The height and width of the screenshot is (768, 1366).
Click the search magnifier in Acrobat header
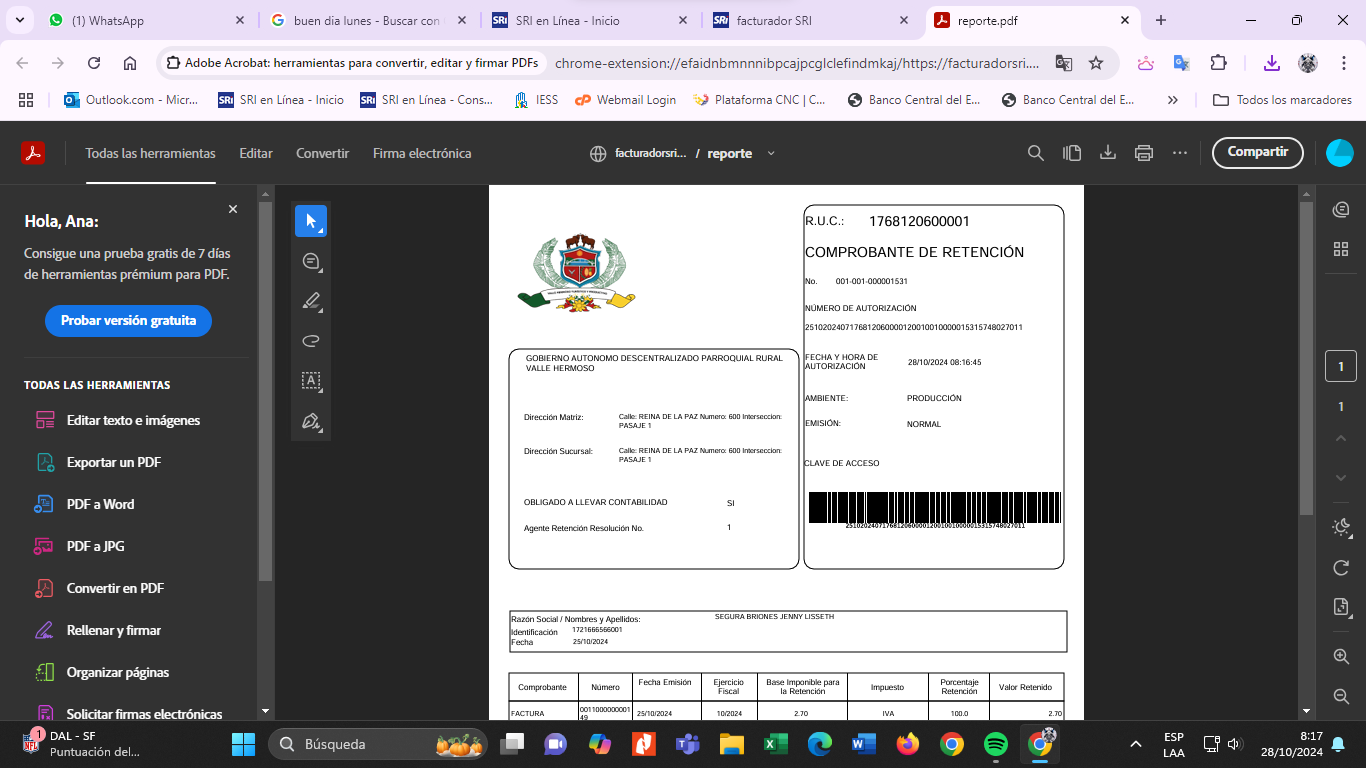pos(1036,153)
